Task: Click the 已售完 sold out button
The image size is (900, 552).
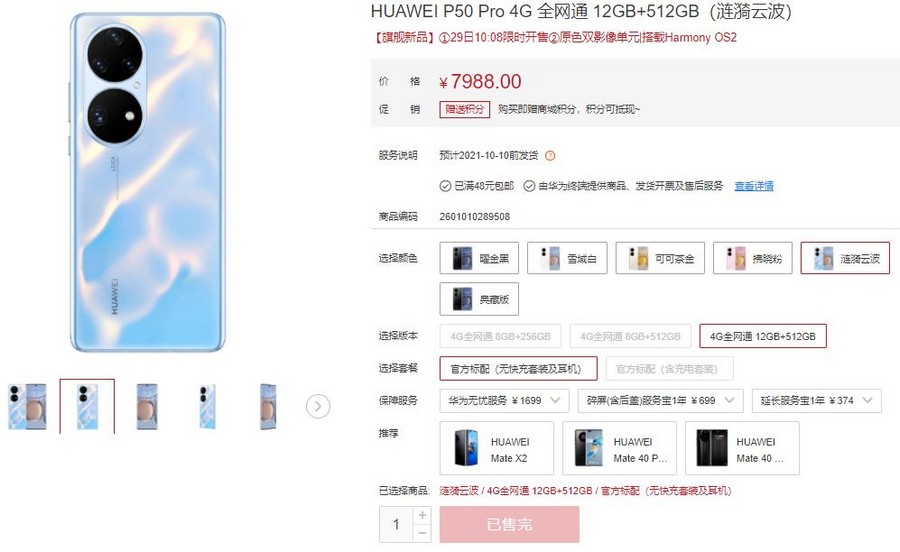Action: 509,524
